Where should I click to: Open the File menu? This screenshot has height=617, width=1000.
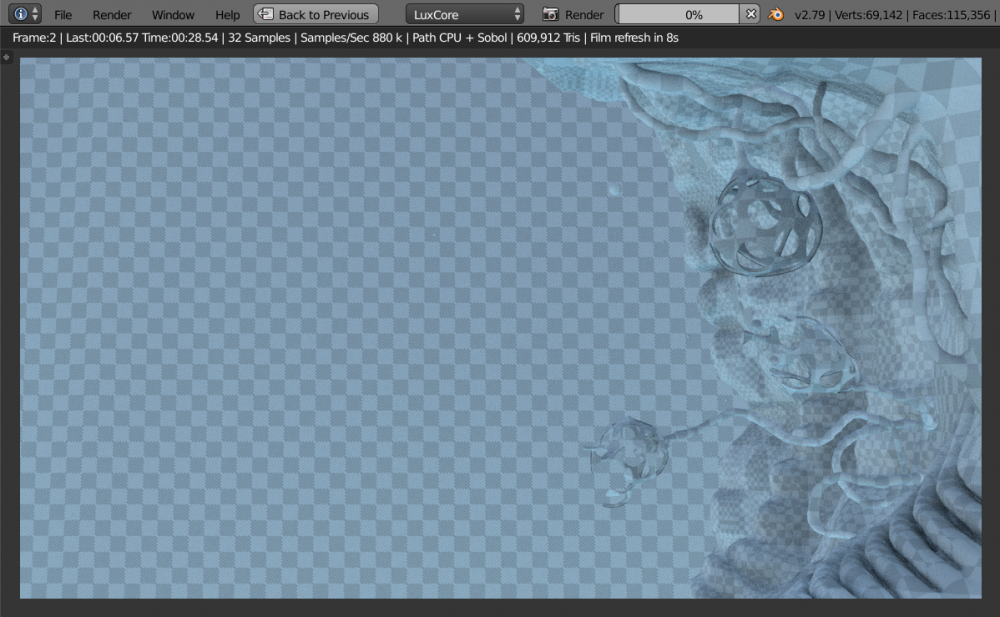(x=62, y=15)
